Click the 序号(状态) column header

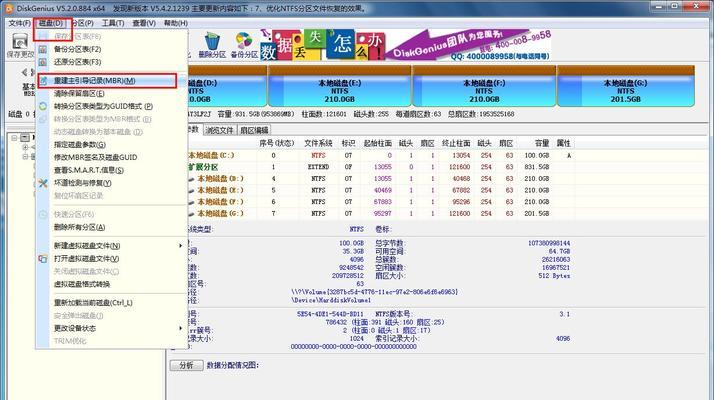tap(277, 143)
